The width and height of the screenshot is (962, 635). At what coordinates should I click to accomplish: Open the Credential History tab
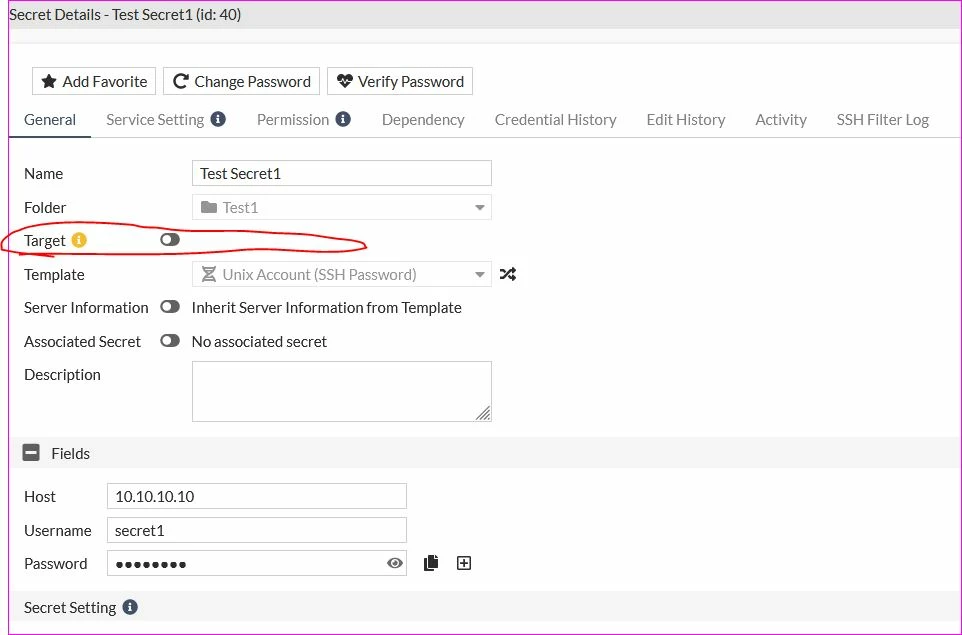(555, 120)
